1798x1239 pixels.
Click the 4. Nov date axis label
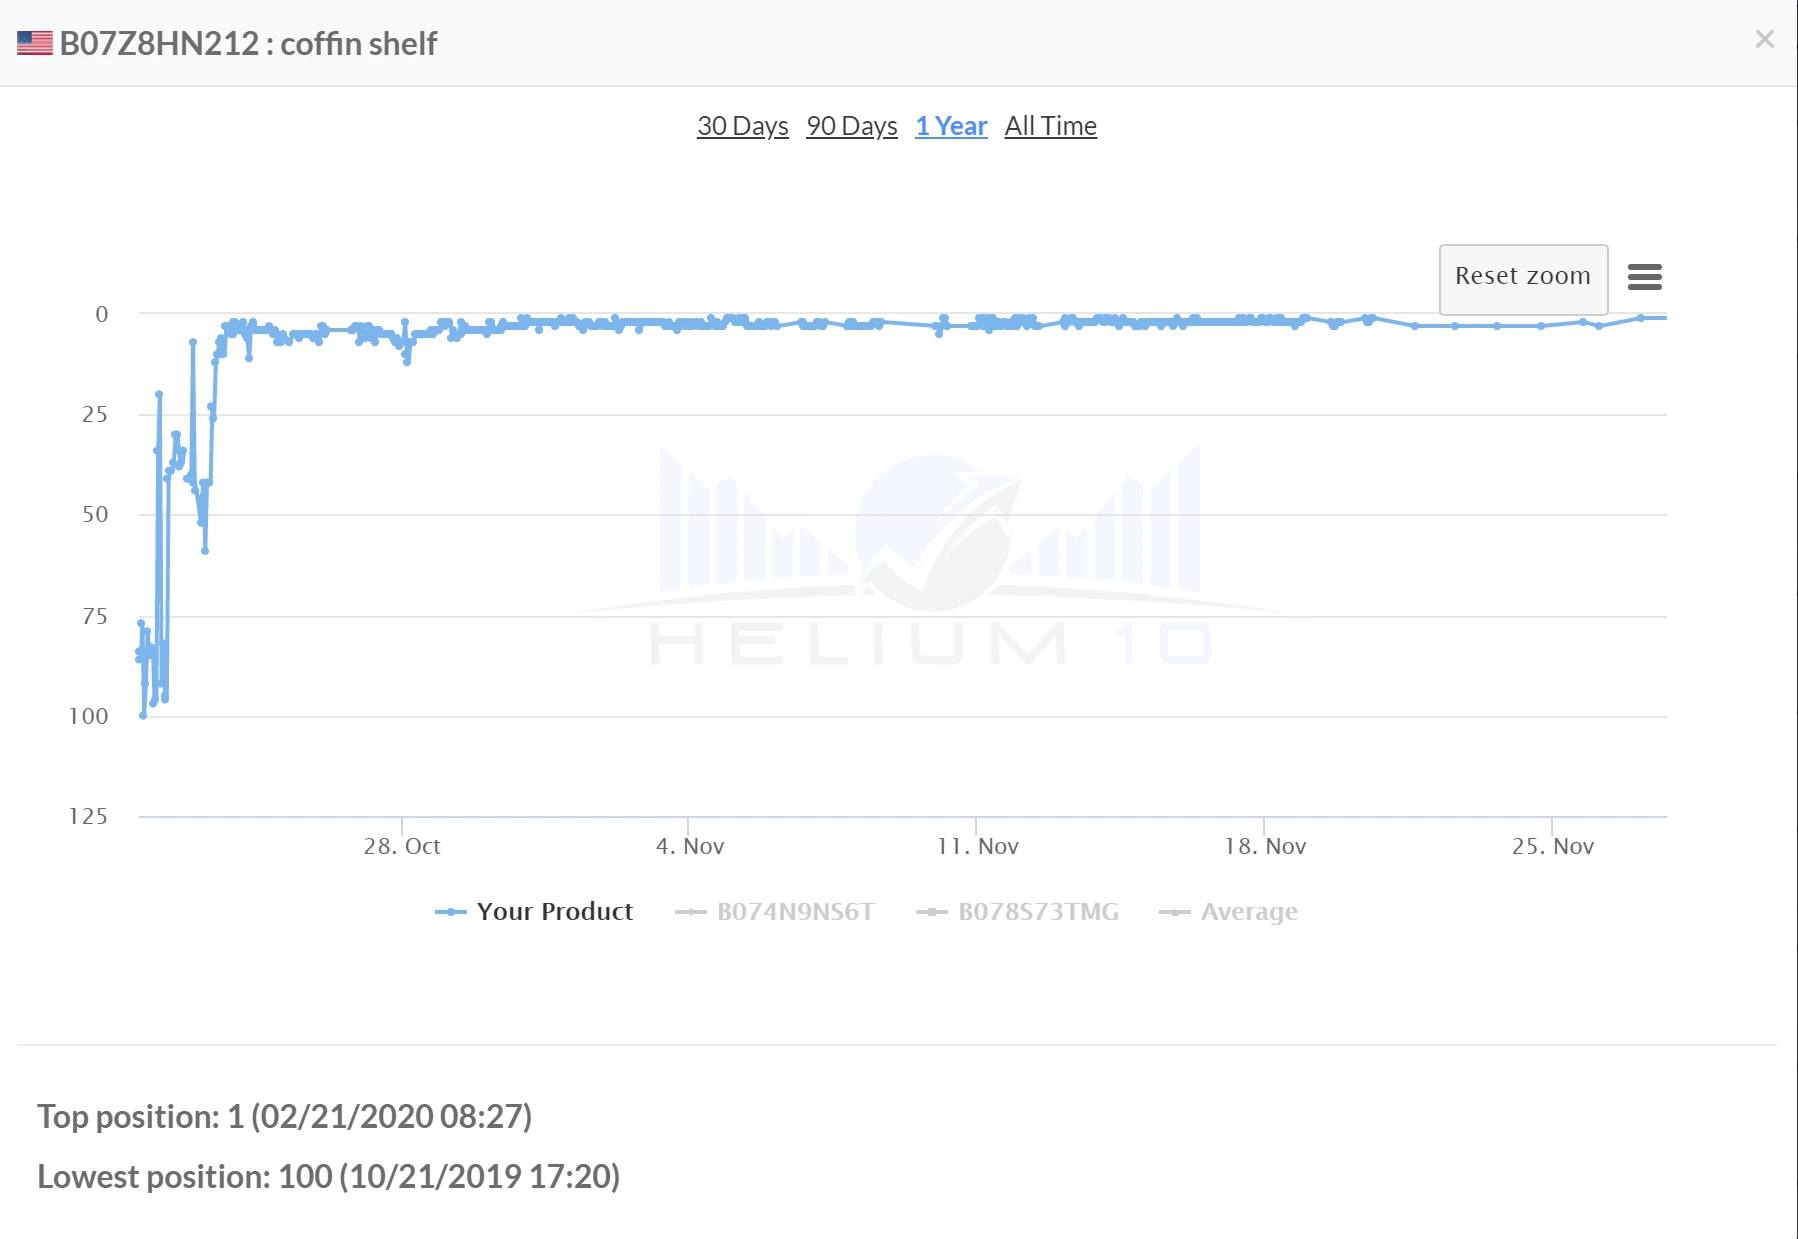pos(689,847)
